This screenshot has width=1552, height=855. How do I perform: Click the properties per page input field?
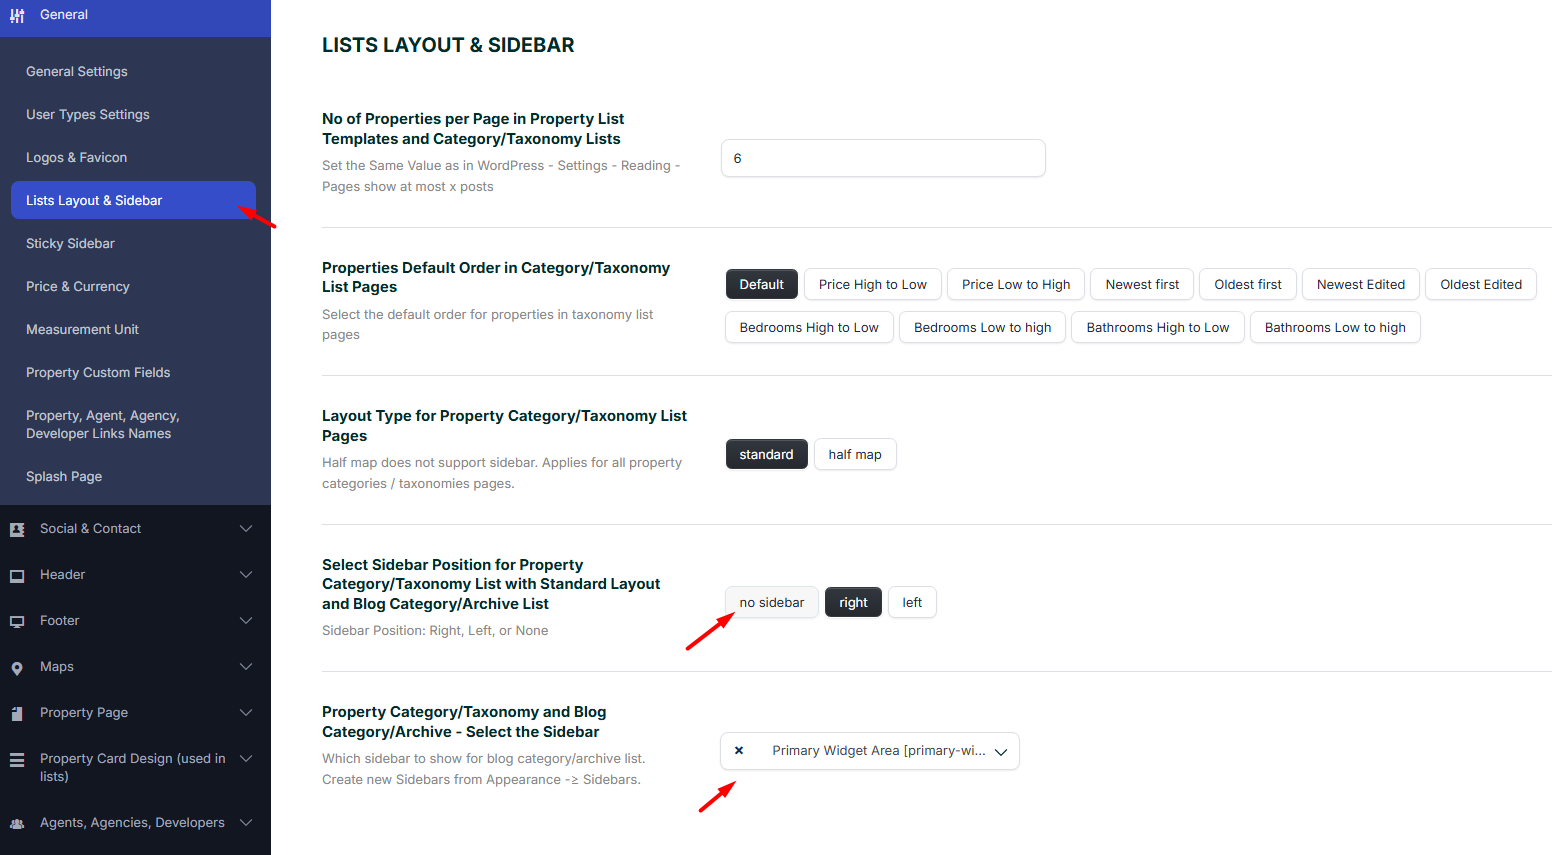pyautogui.click(x=882, y=159)
